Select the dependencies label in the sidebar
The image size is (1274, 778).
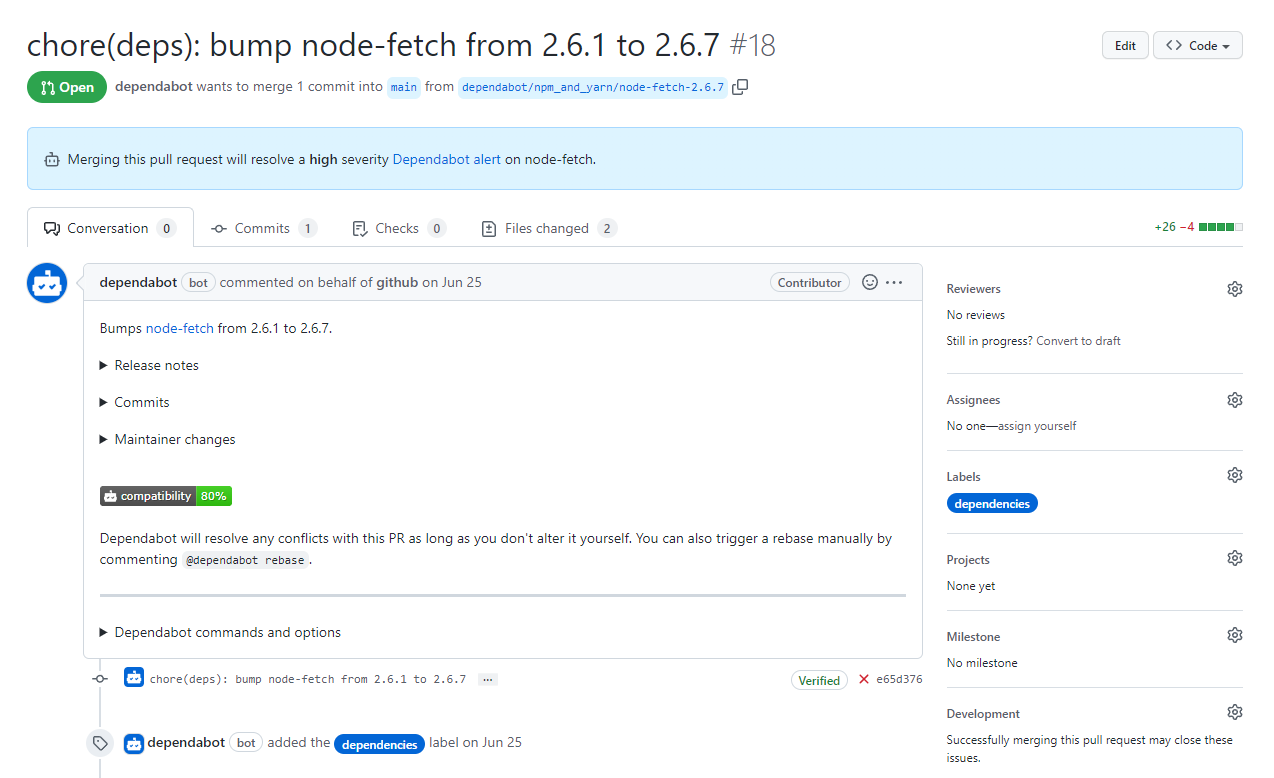[992, 503]
